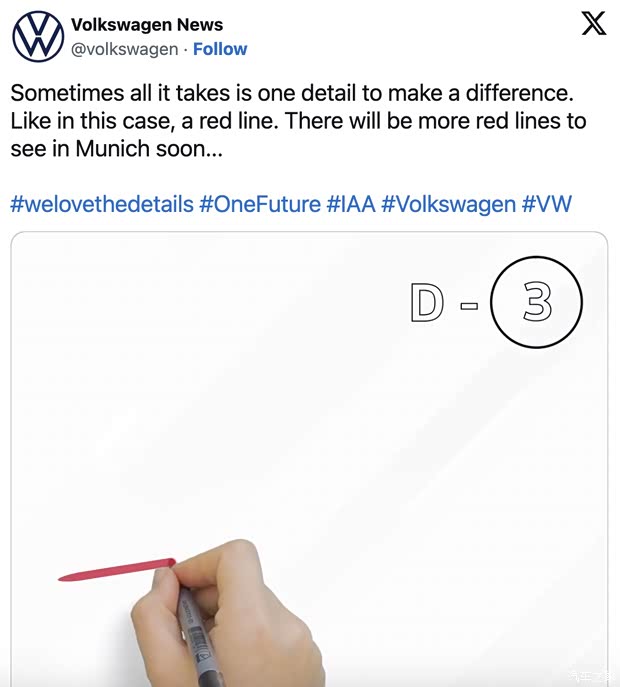Select the #IAA hashtag
Viewport: 620px width, 687px height.
351,204
